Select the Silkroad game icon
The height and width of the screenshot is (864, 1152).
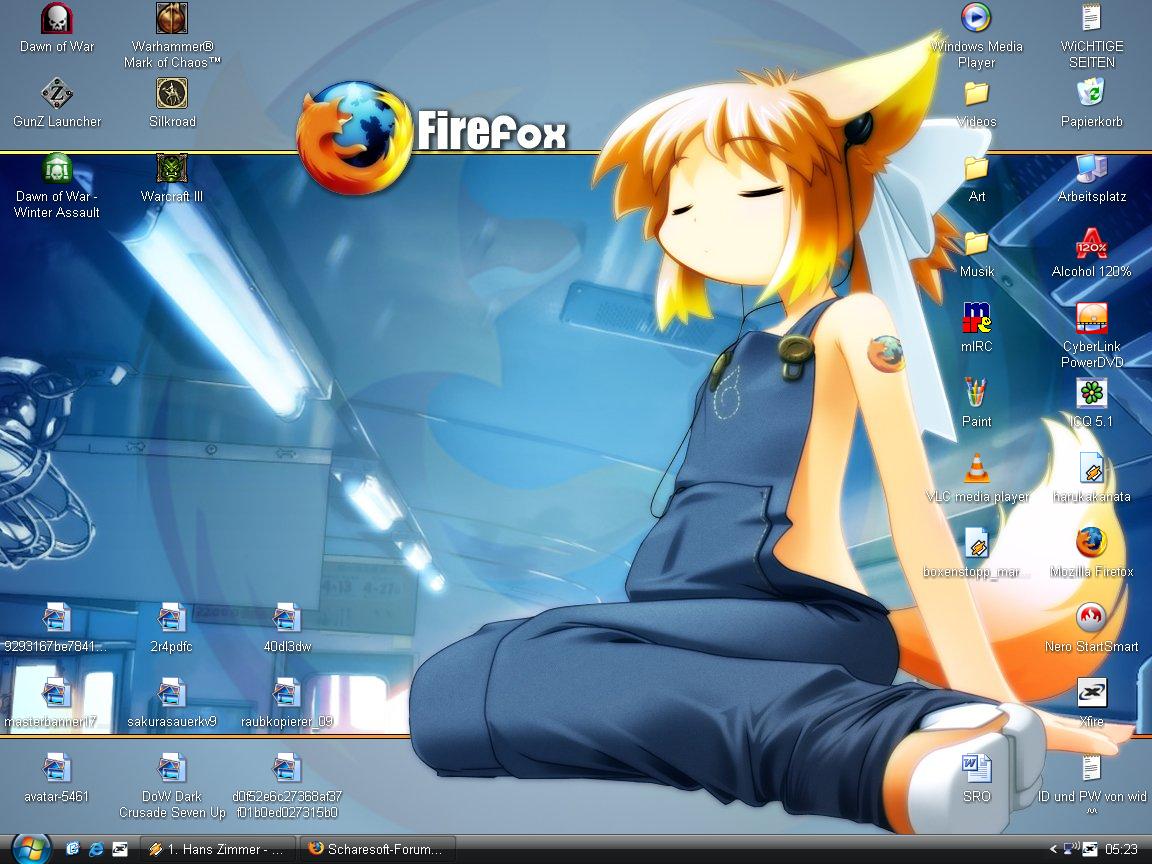pyautogui.click(x=172, y=95)
